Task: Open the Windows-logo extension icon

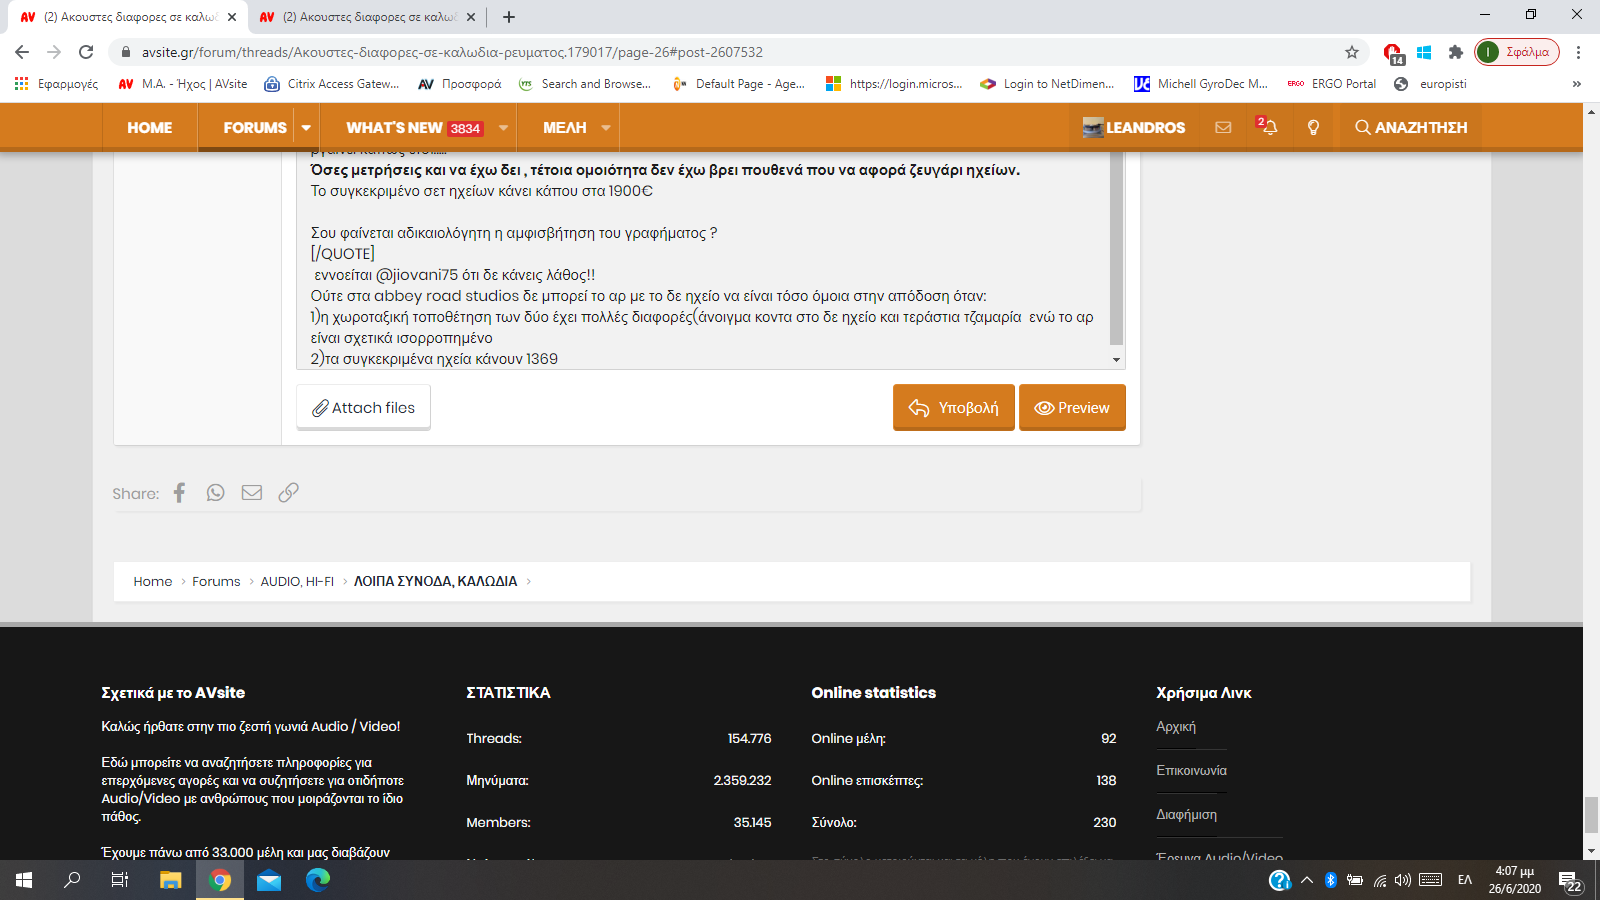Action: [x=1424, y=52]
